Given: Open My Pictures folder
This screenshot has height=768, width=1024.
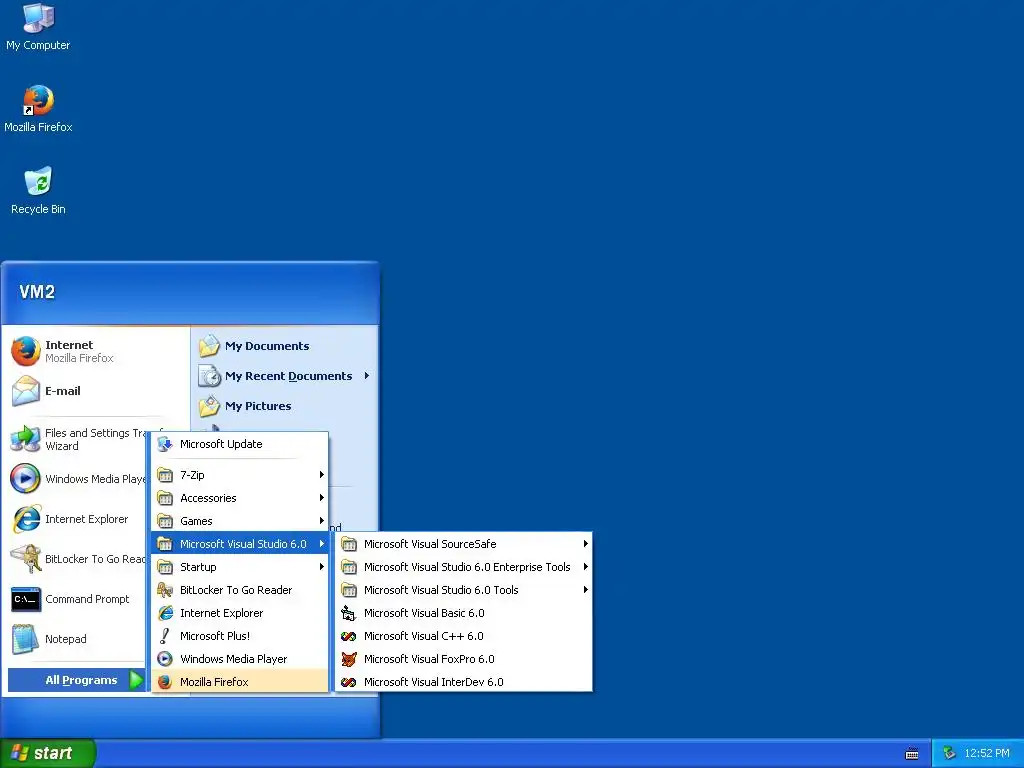Looking at the screenshot, I should (x=285, y=406).
